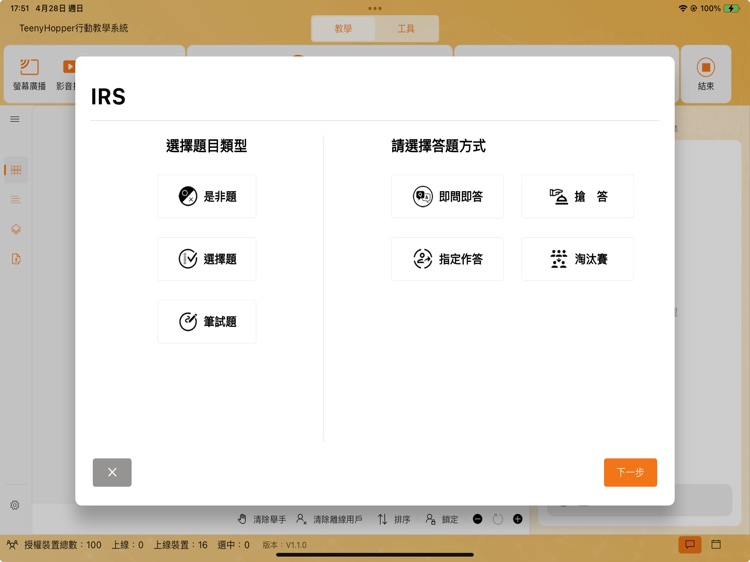The image size is (750, 562).
Task: Click the minus zoom-out icon
Action: point(477,519)
